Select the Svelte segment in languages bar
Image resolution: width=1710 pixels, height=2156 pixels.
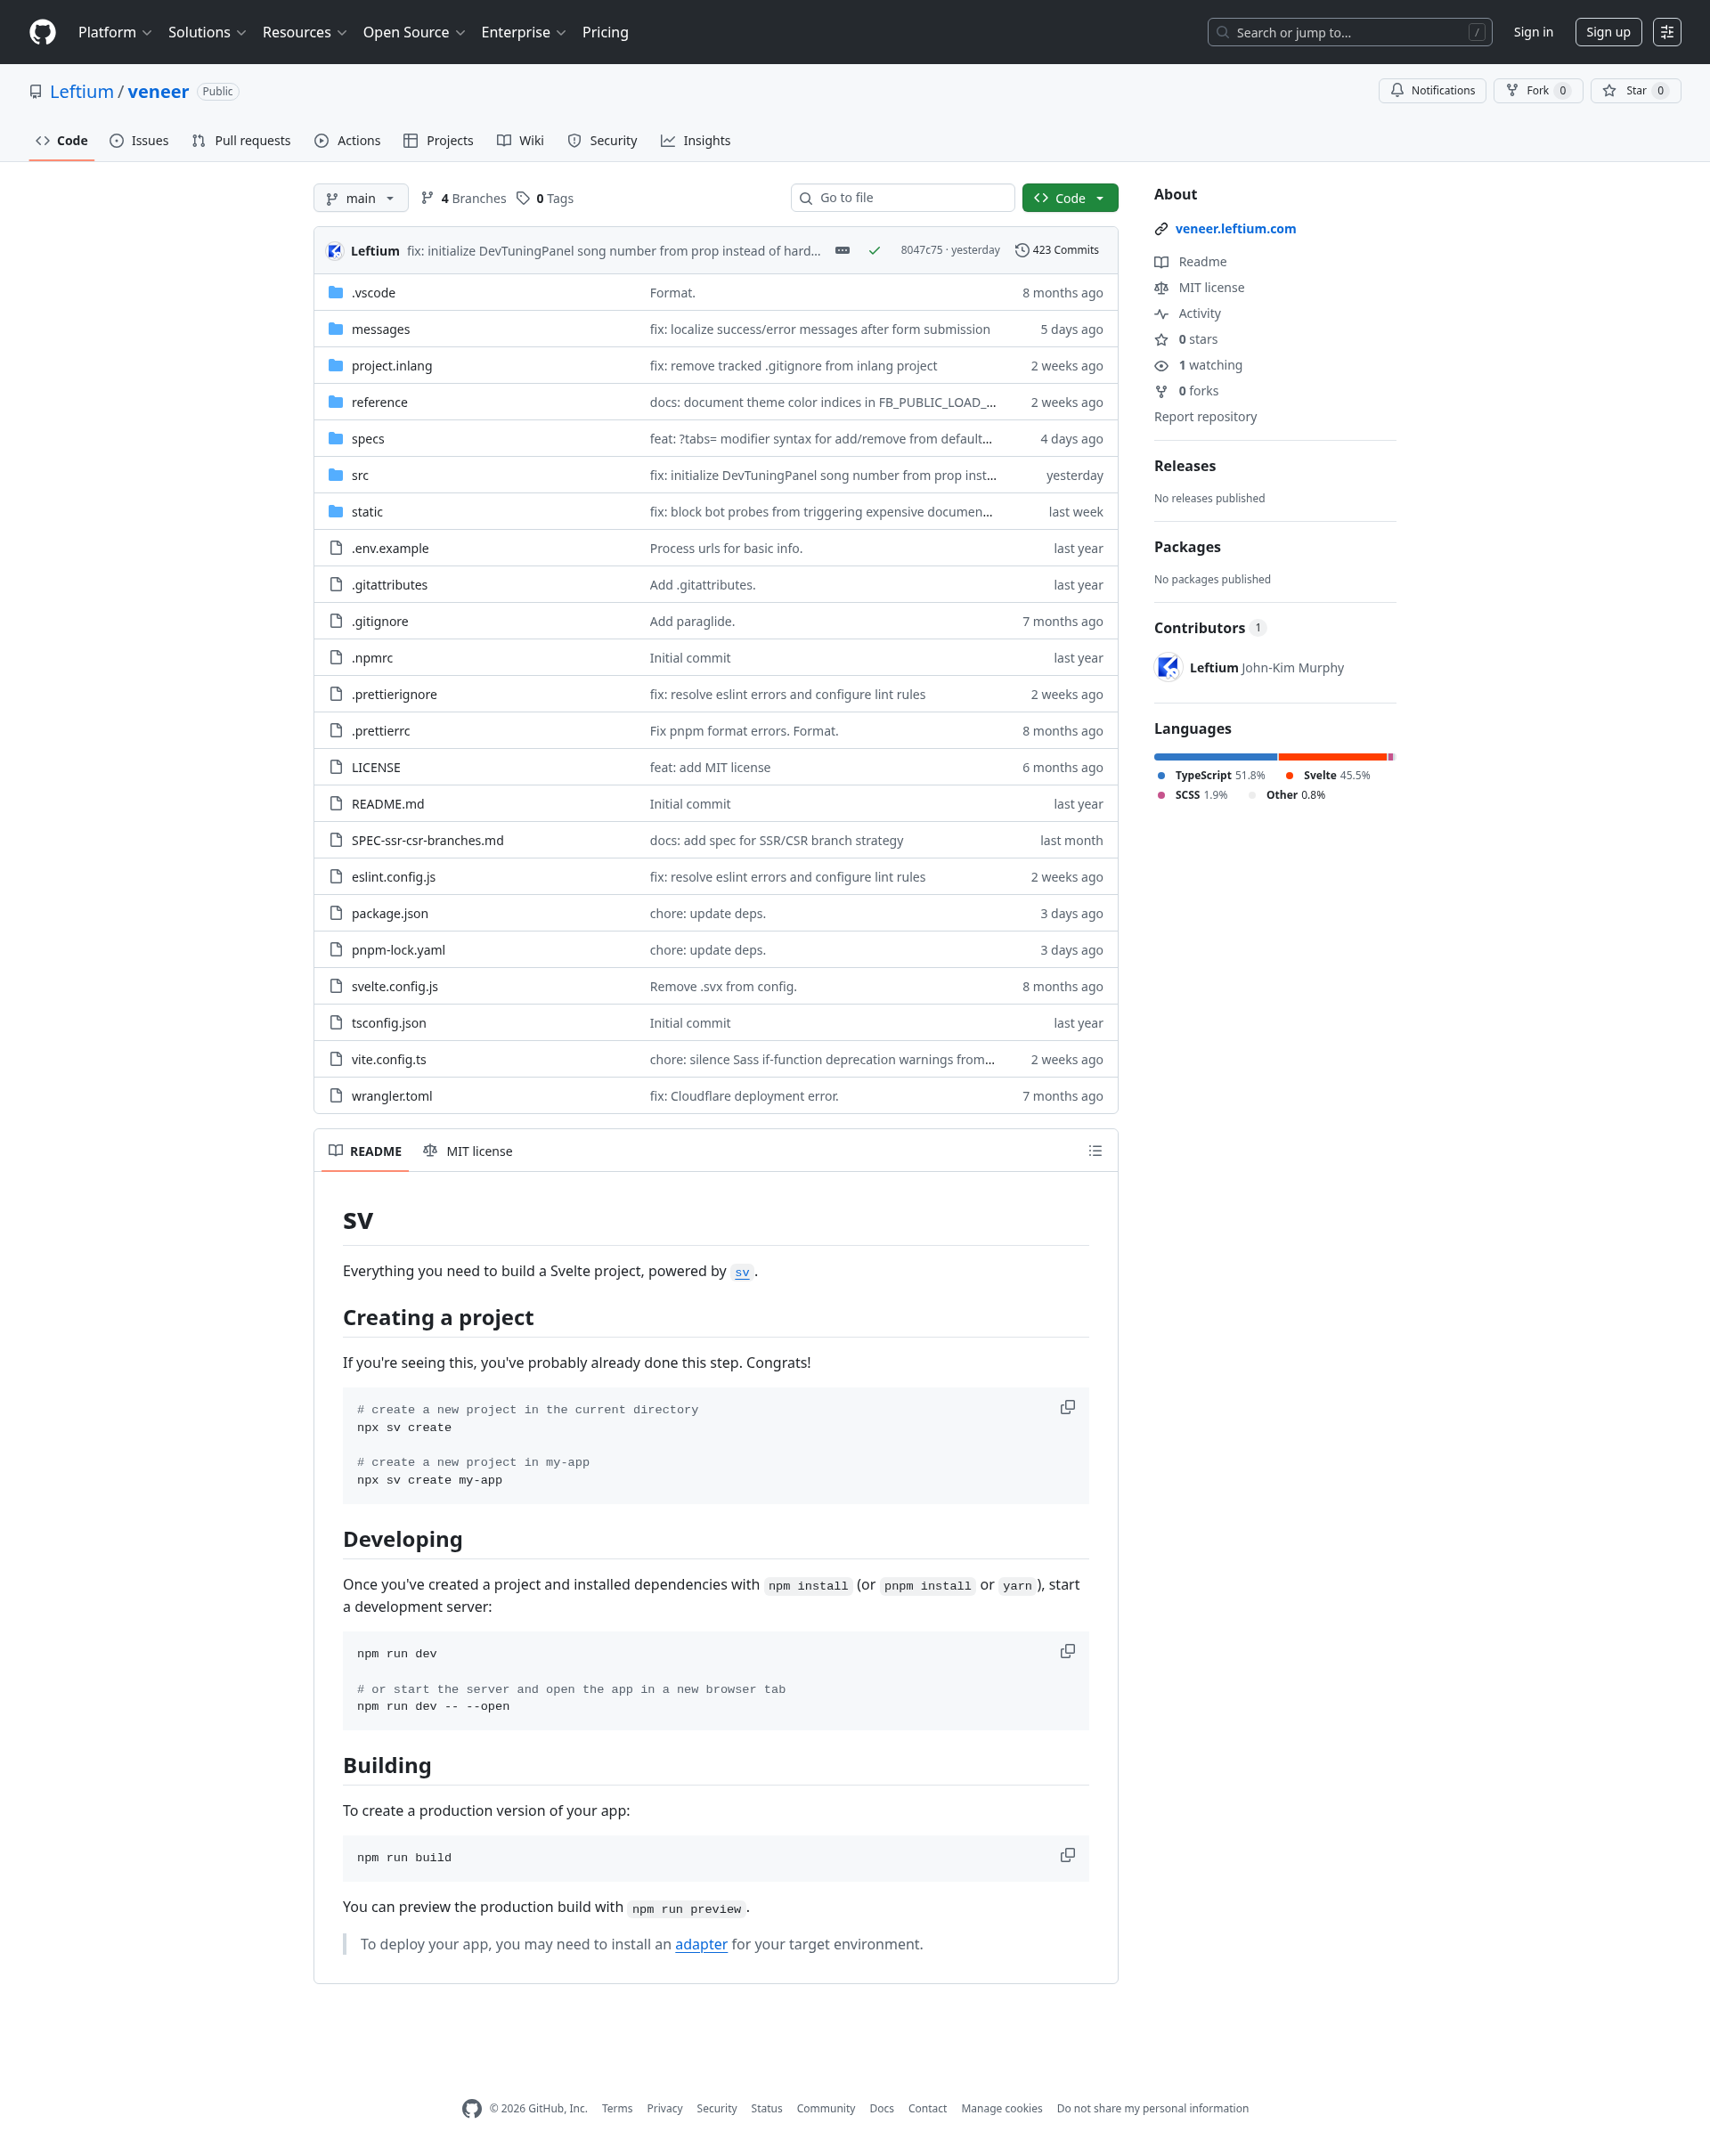1332,757
